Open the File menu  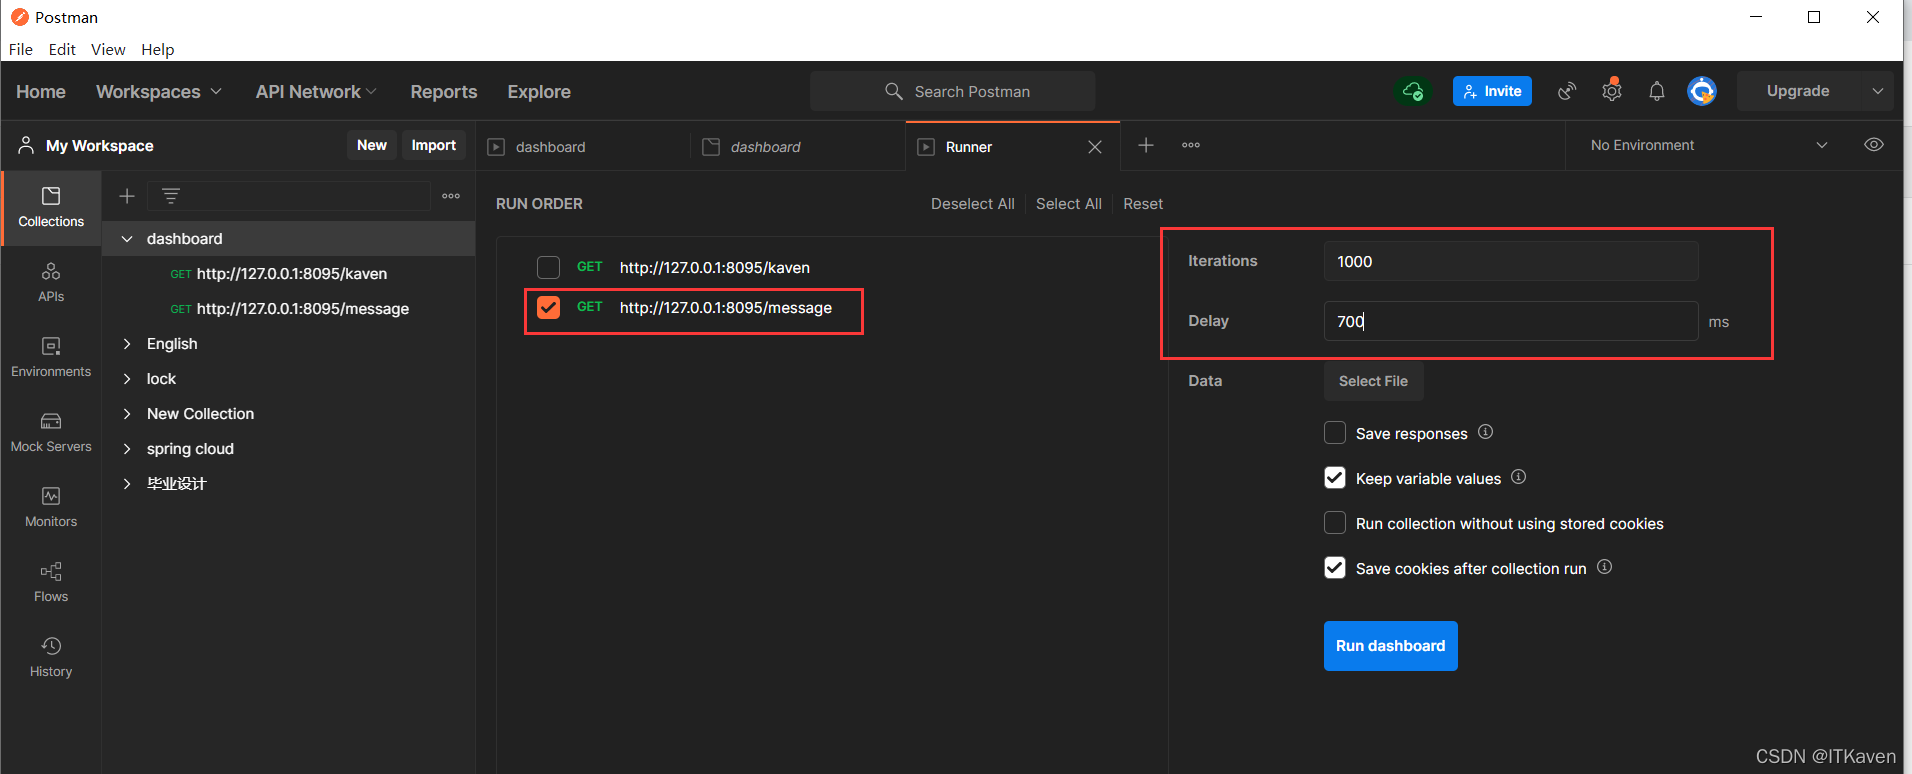point(21,49)
